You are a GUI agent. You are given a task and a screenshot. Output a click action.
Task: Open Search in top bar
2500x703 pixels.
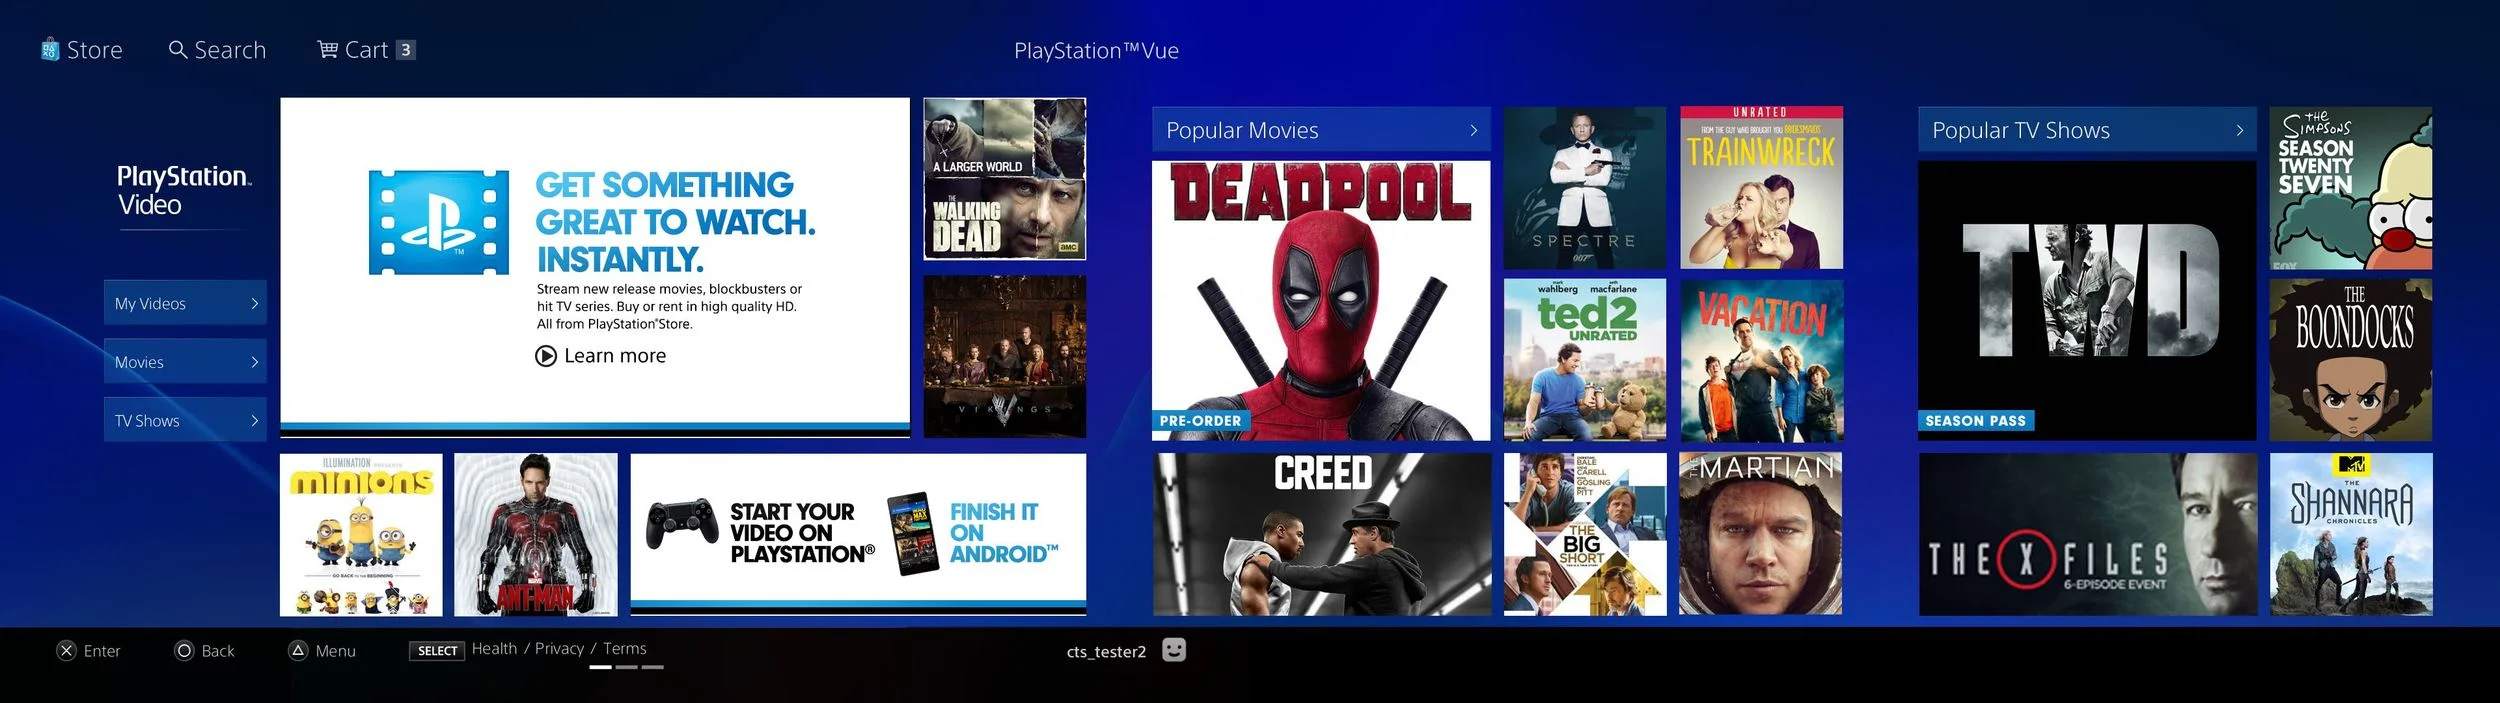(x=230, y=50)
